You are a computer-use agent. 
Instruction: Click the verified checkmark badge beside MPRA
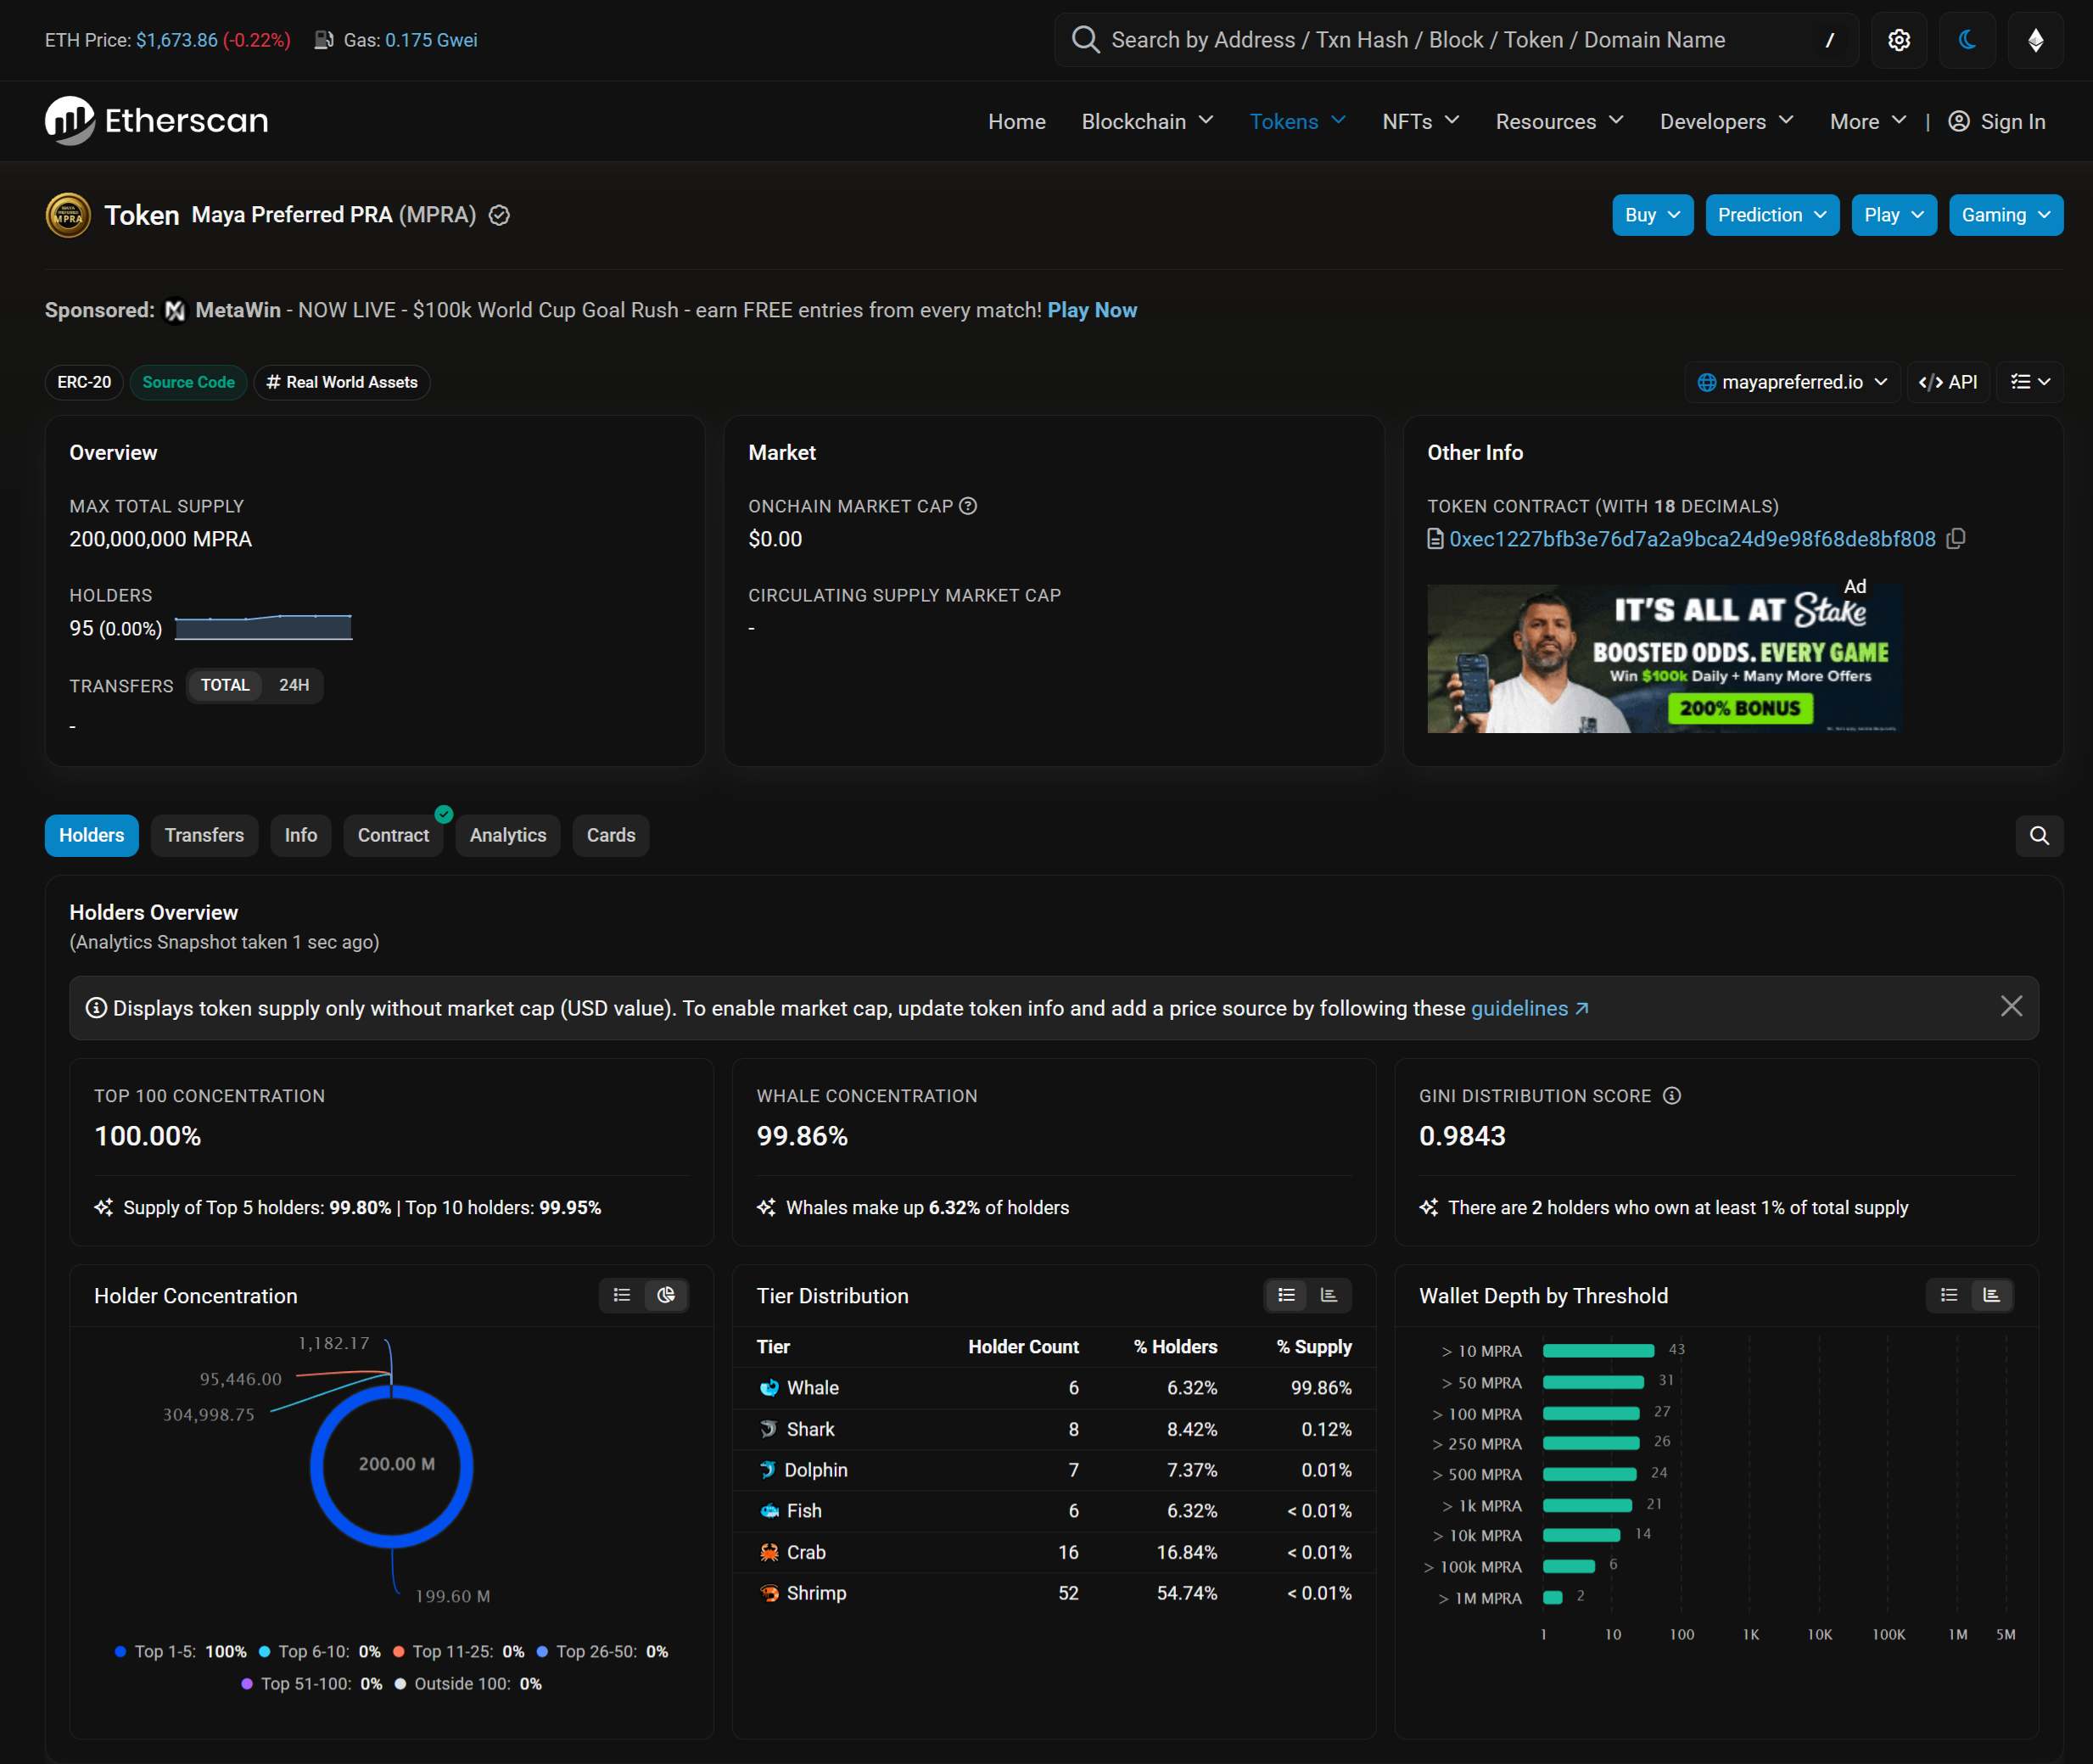[499, 215]
